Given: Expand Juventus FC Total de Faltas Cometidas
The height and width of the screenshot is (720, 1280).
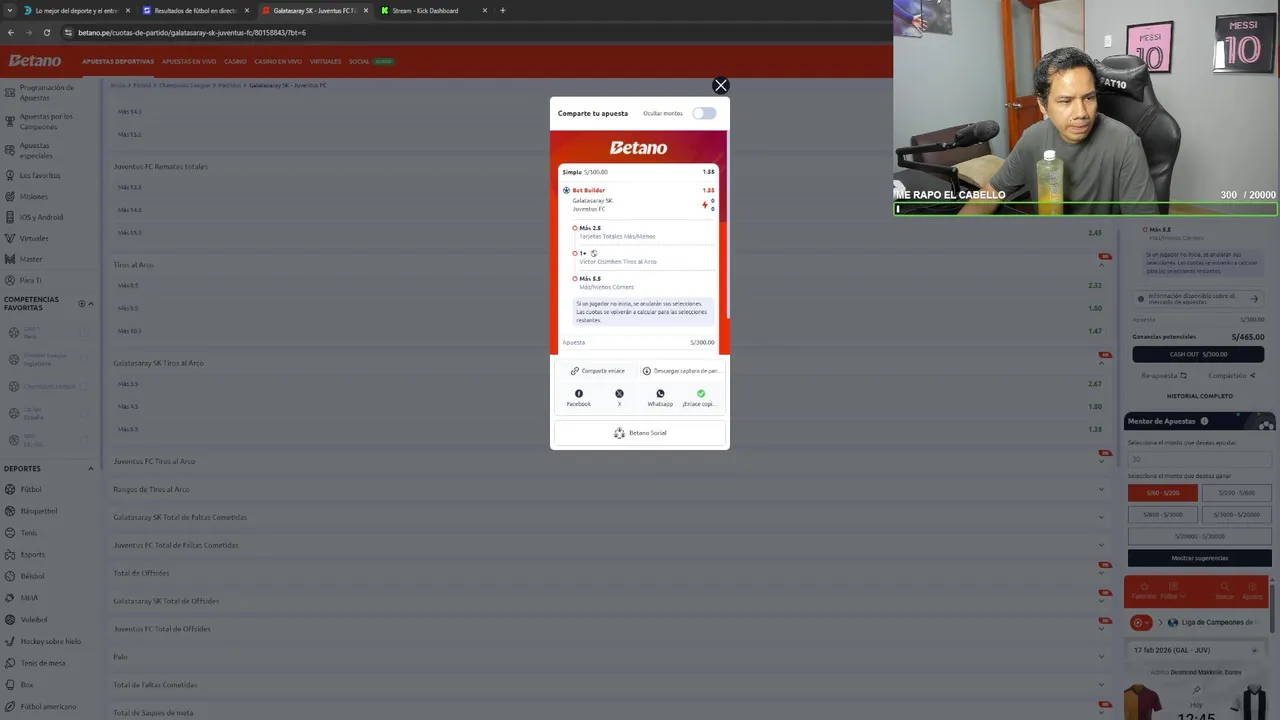Looking at the screenshot, I should 610,545.
